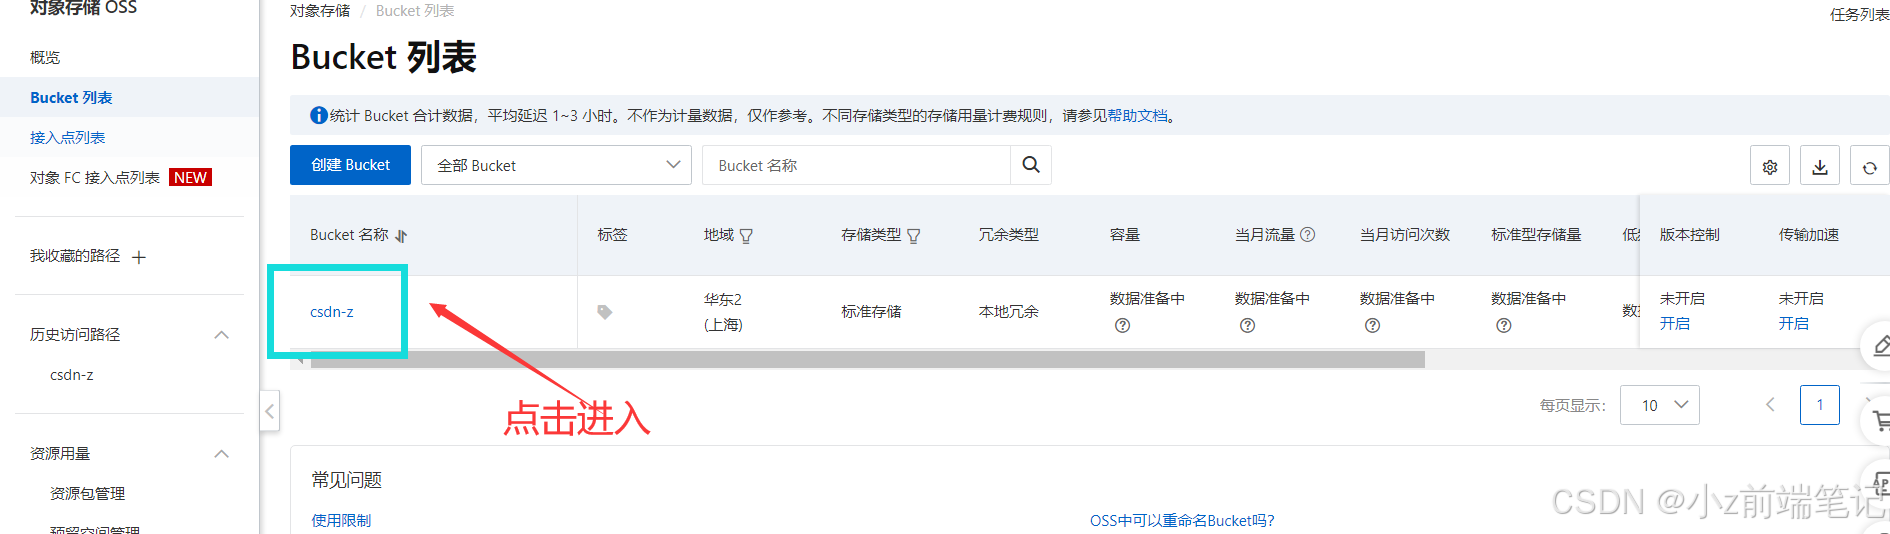This screenshot has height=534, width=1890.
Task: Open 接入点列表 in the sidebar
Action: tap(67, 137)
